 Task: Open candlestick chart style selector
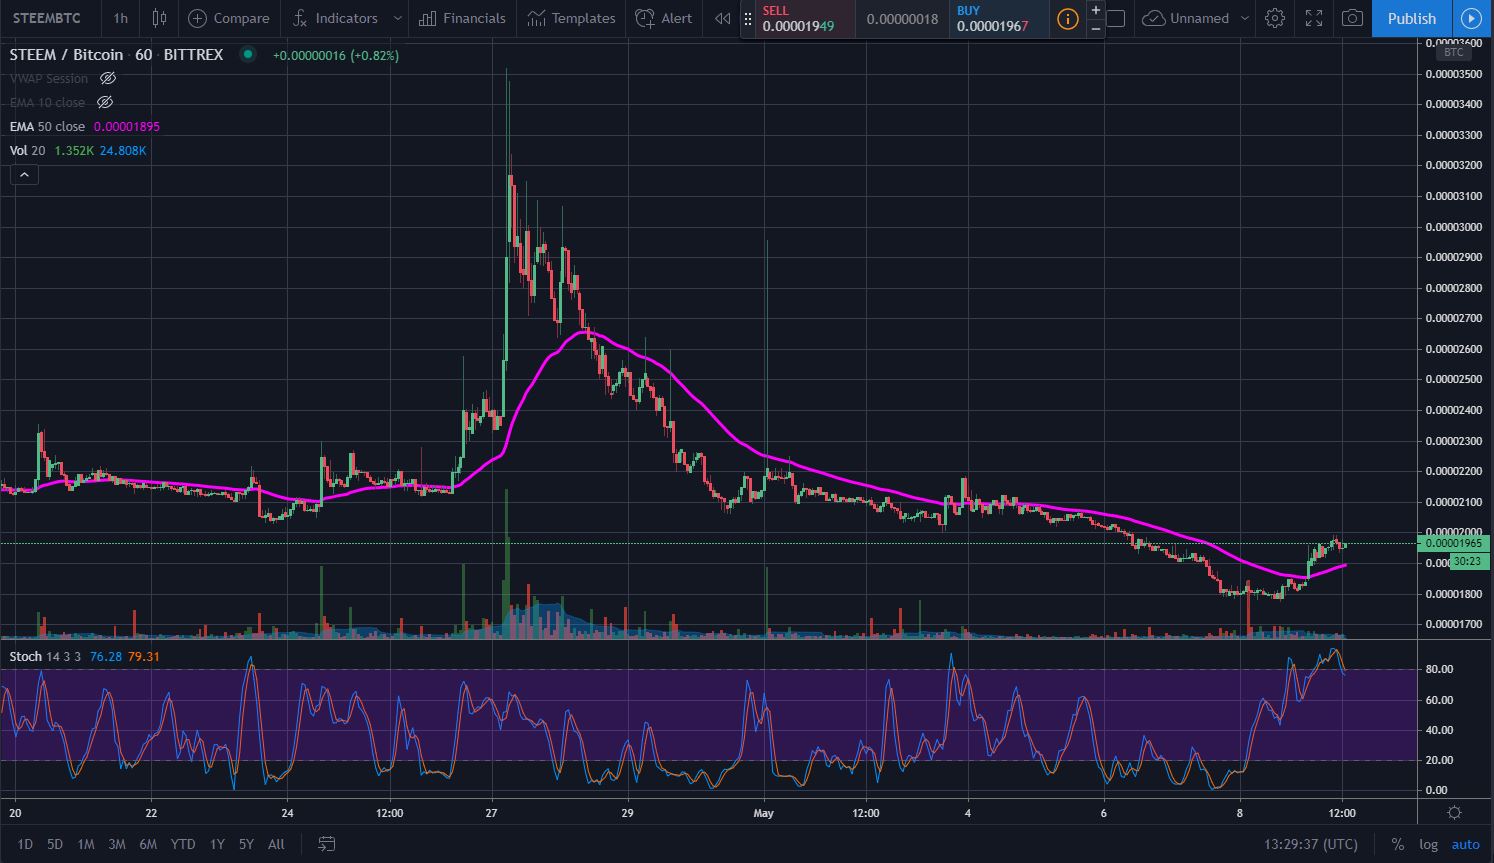tap(159, 18)
